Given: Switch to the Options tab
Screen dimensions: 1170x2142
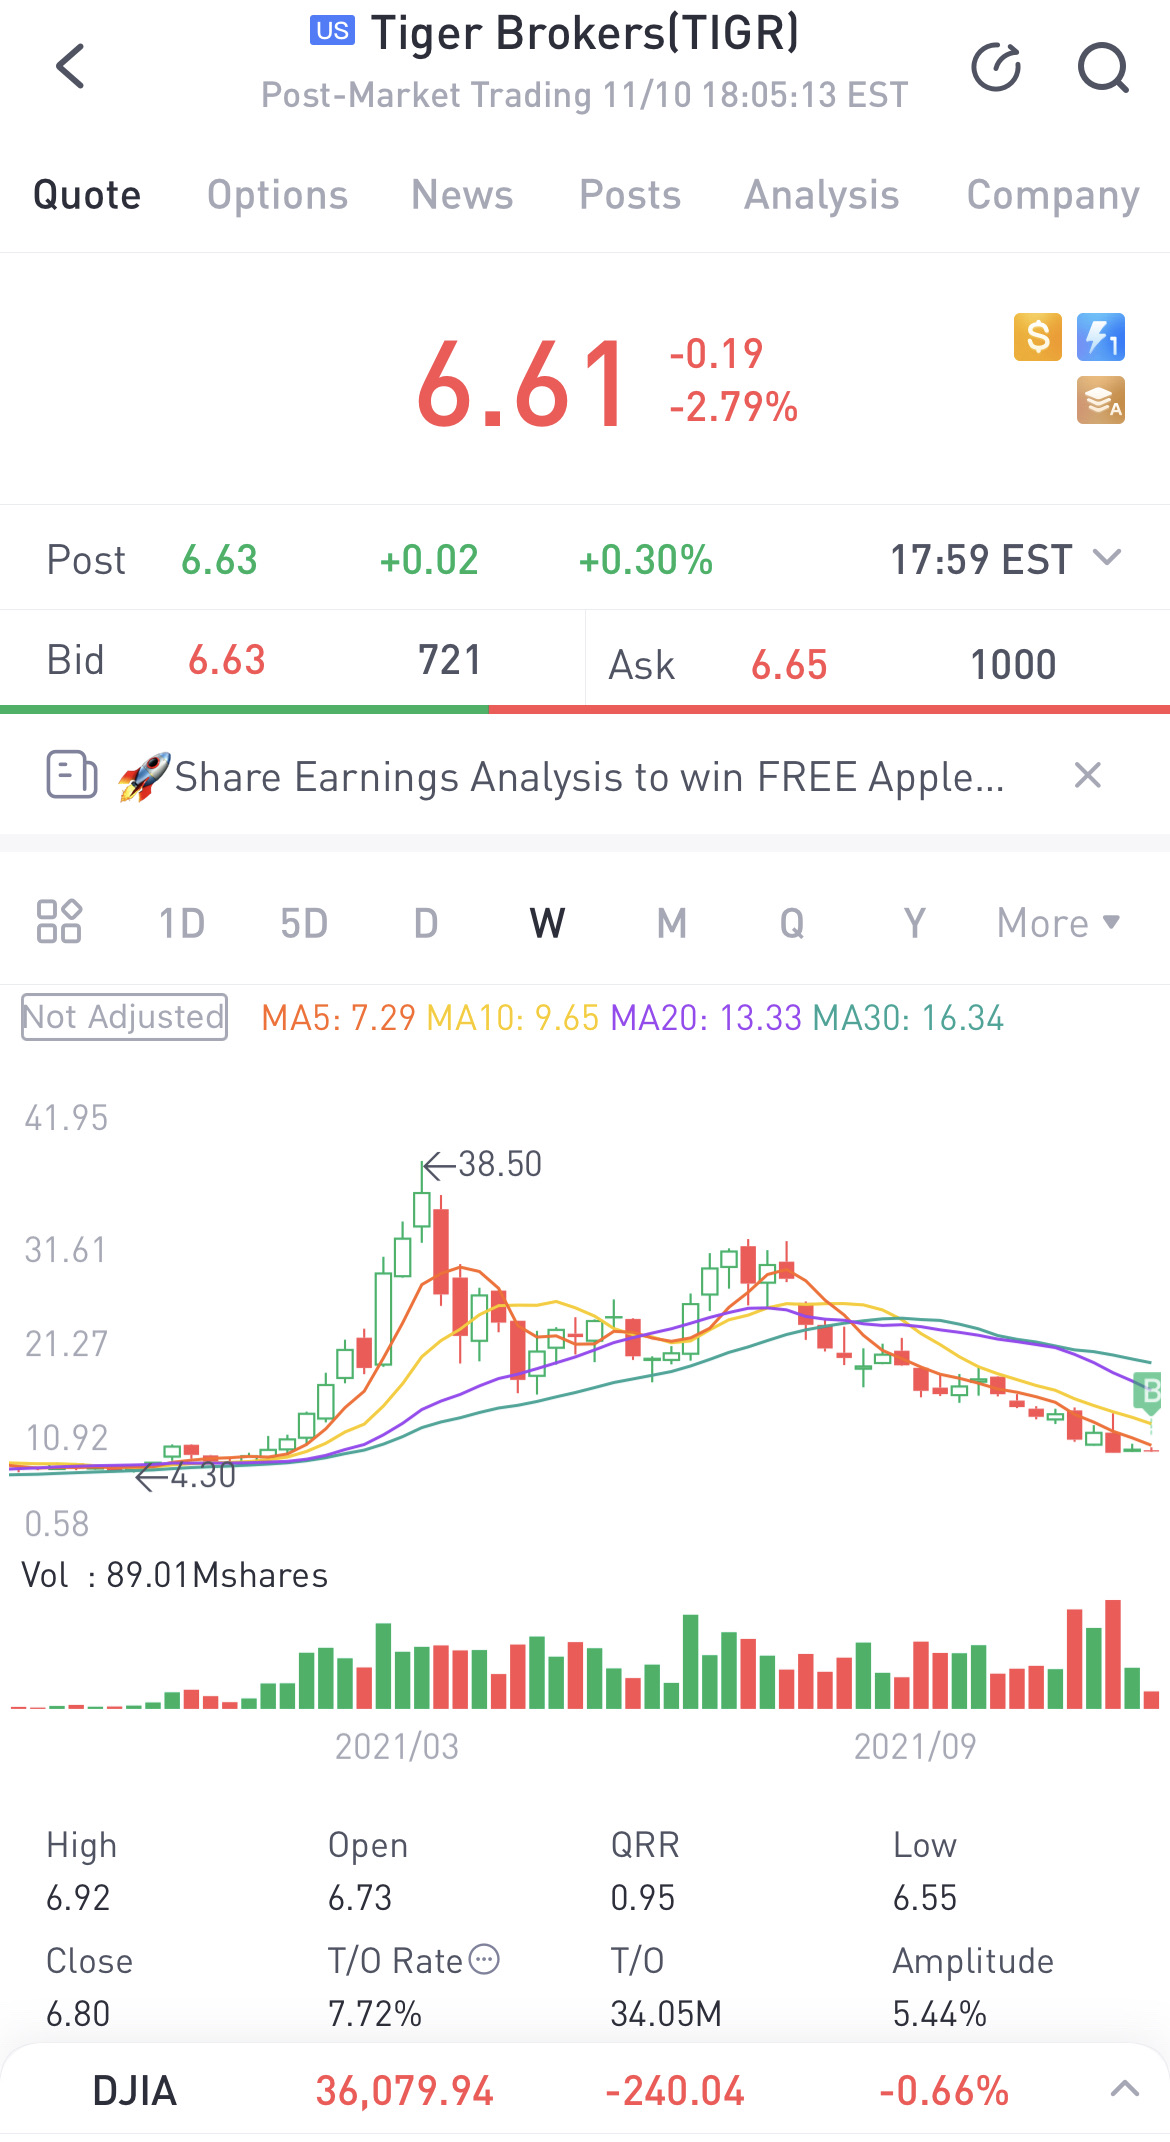Looking at the screenshot, I should pyautogui.click(x=277, y=195).
